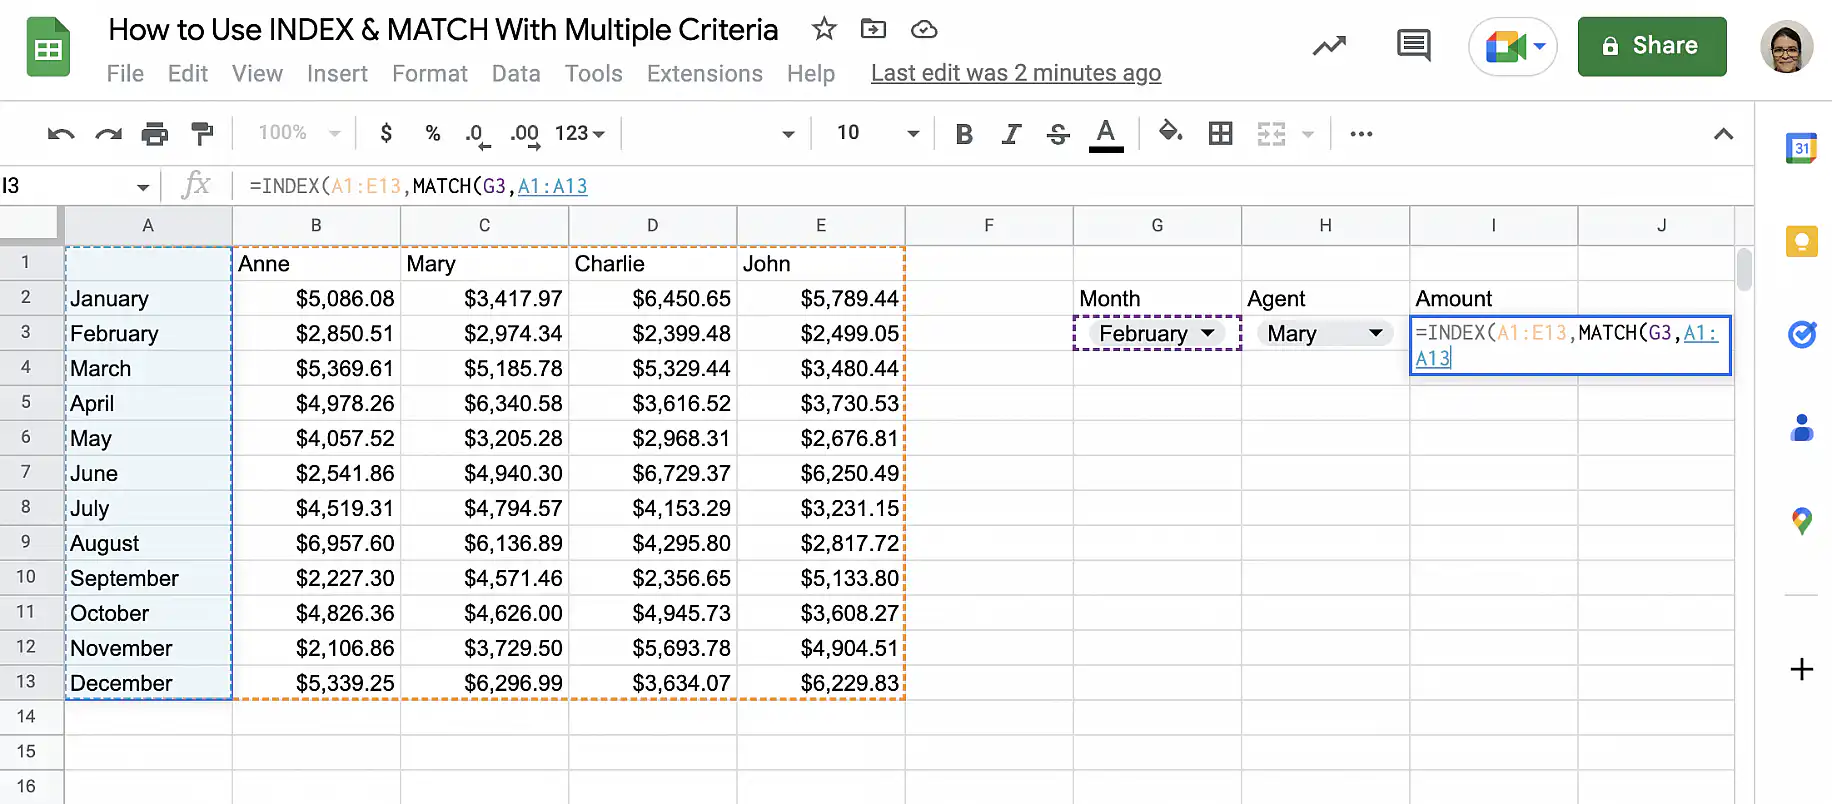Screen dimensions: 1832x804
Task: Open the zoom 100% dropdown
Action: coord(299,133)
